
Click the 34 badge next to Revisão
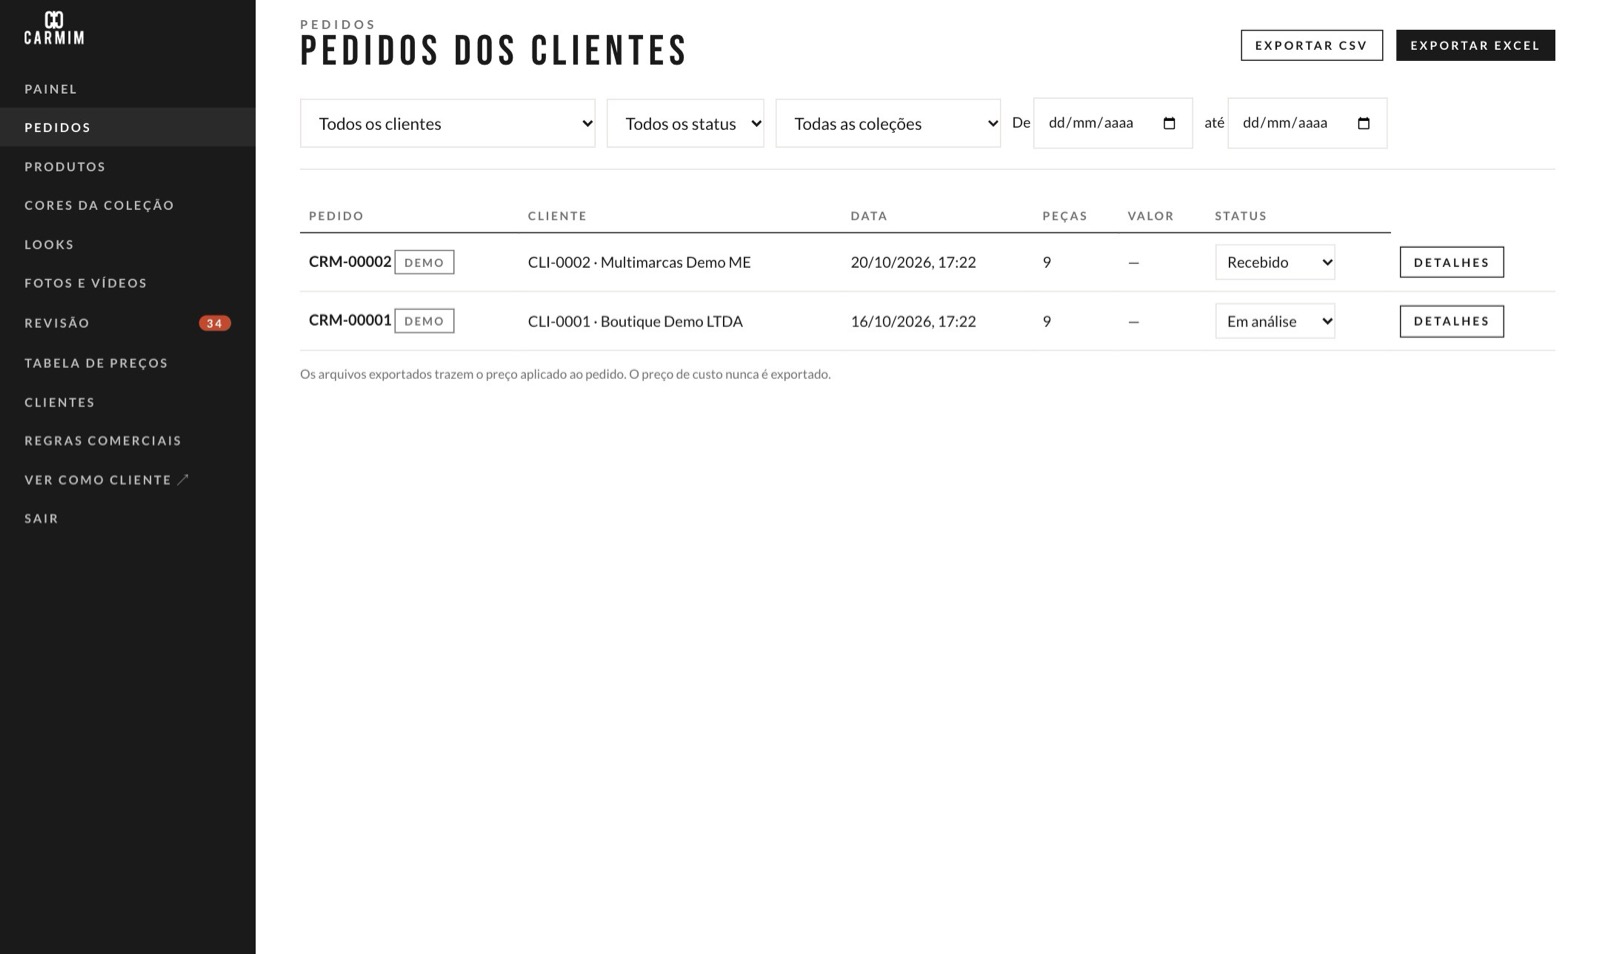(214, 323)
